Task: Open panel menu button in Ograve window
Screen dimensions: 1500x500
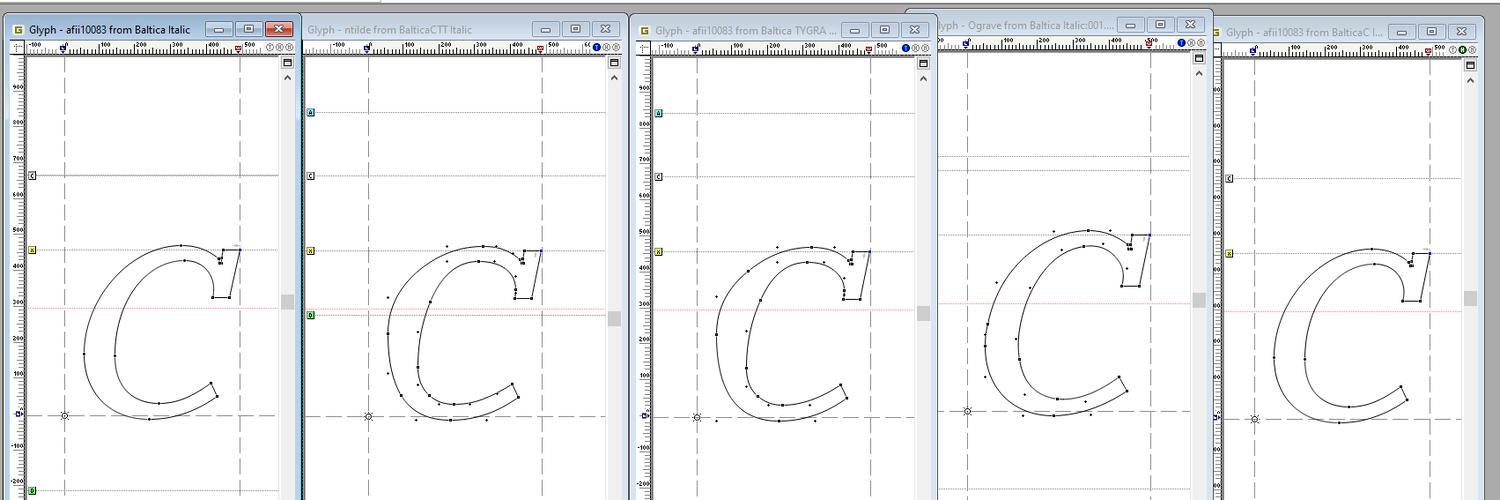Action: [1199, 58]
